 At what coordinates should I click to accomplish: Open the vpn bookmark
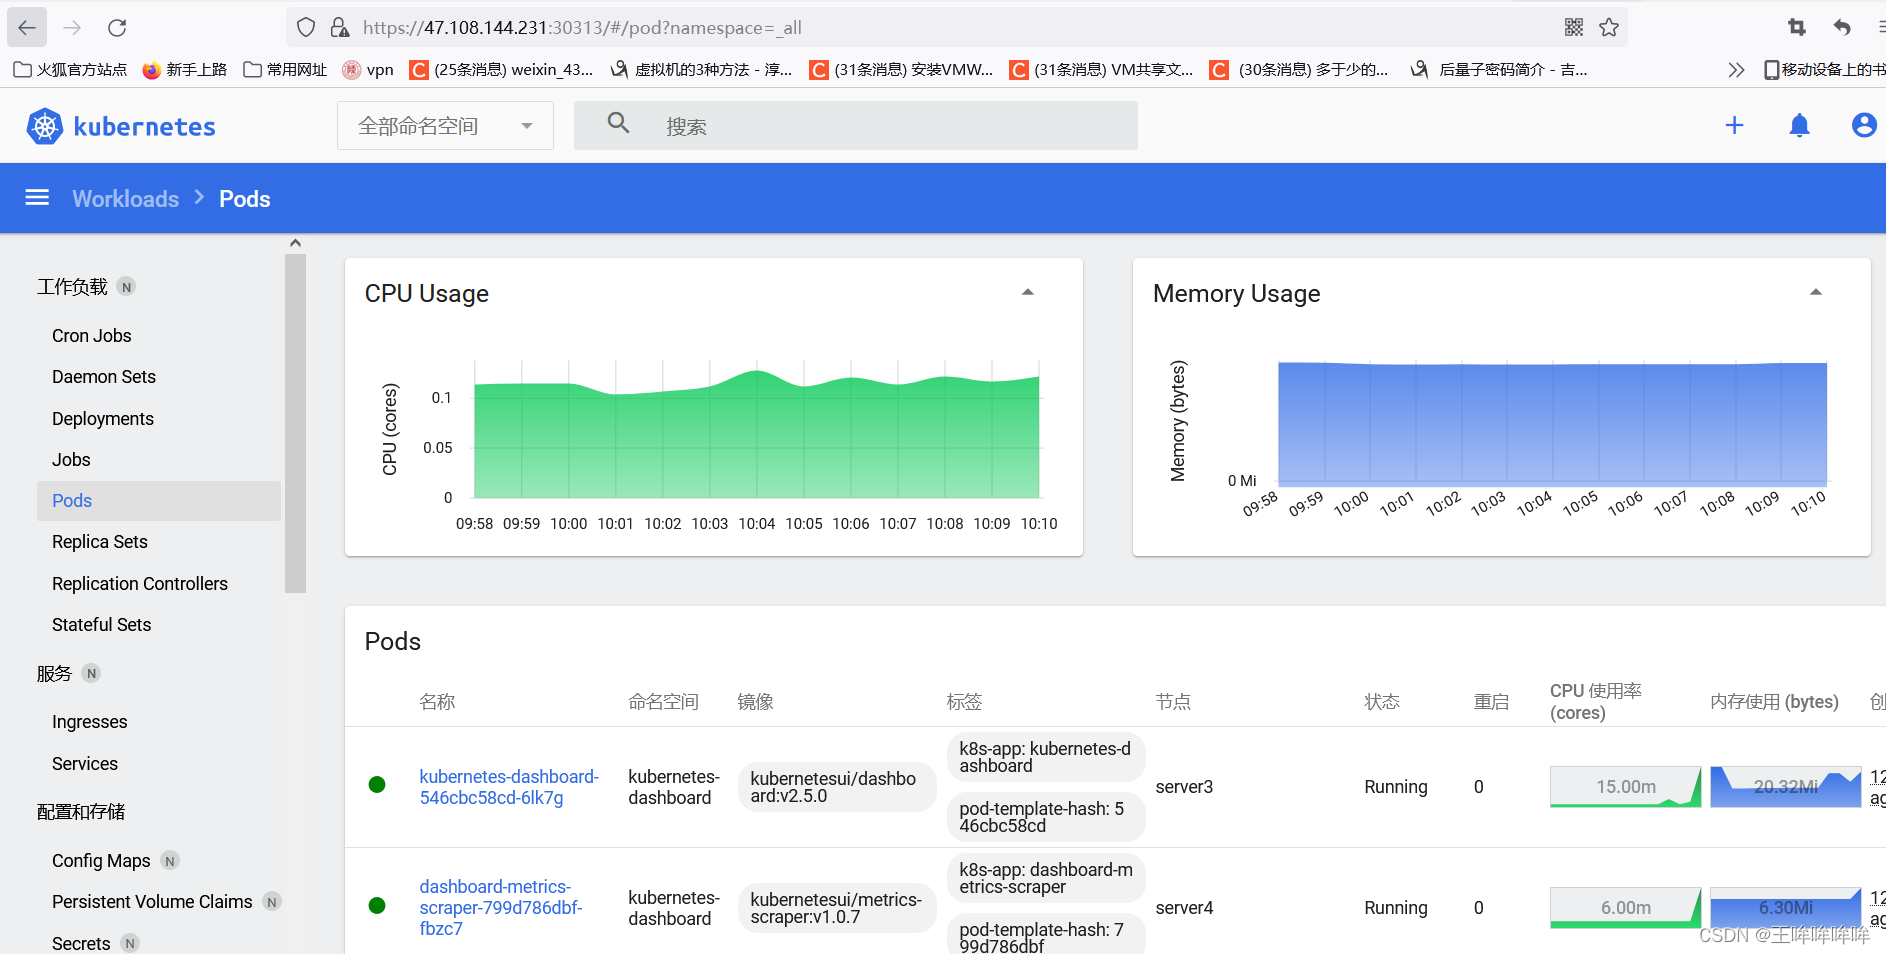[x=368, y=69]
